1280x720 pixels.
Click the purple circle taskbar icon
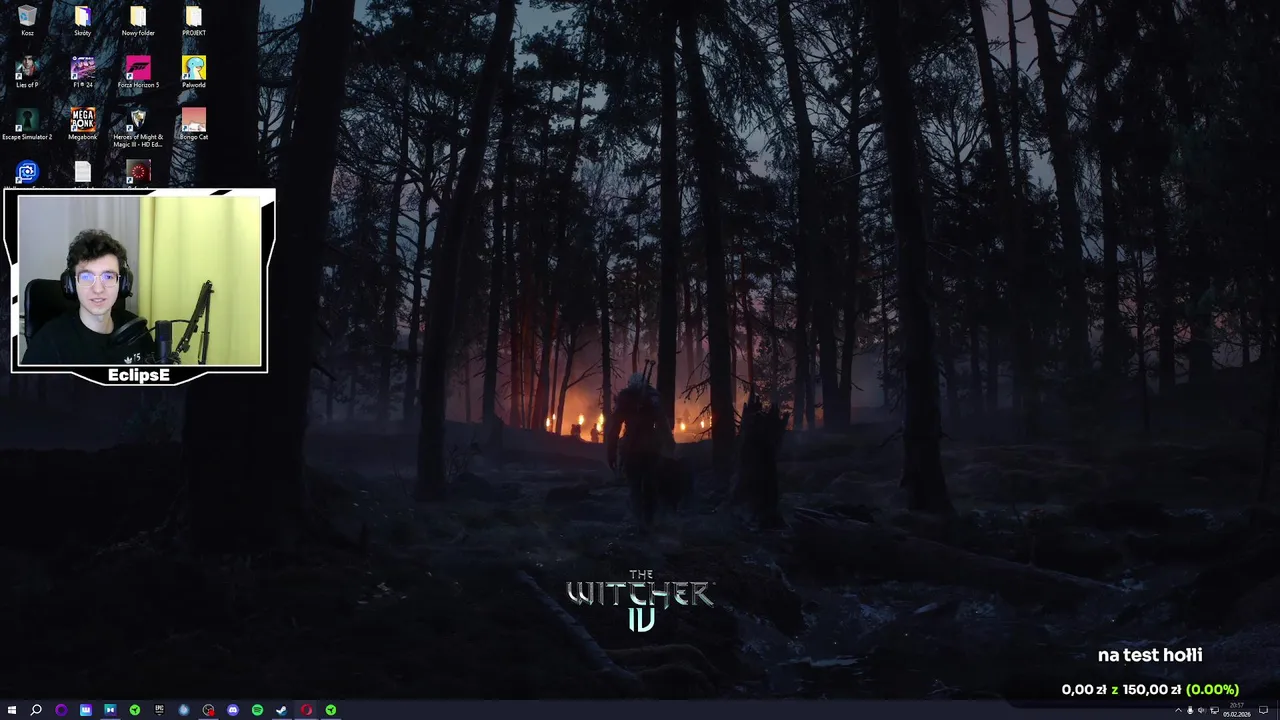point(61,710)
